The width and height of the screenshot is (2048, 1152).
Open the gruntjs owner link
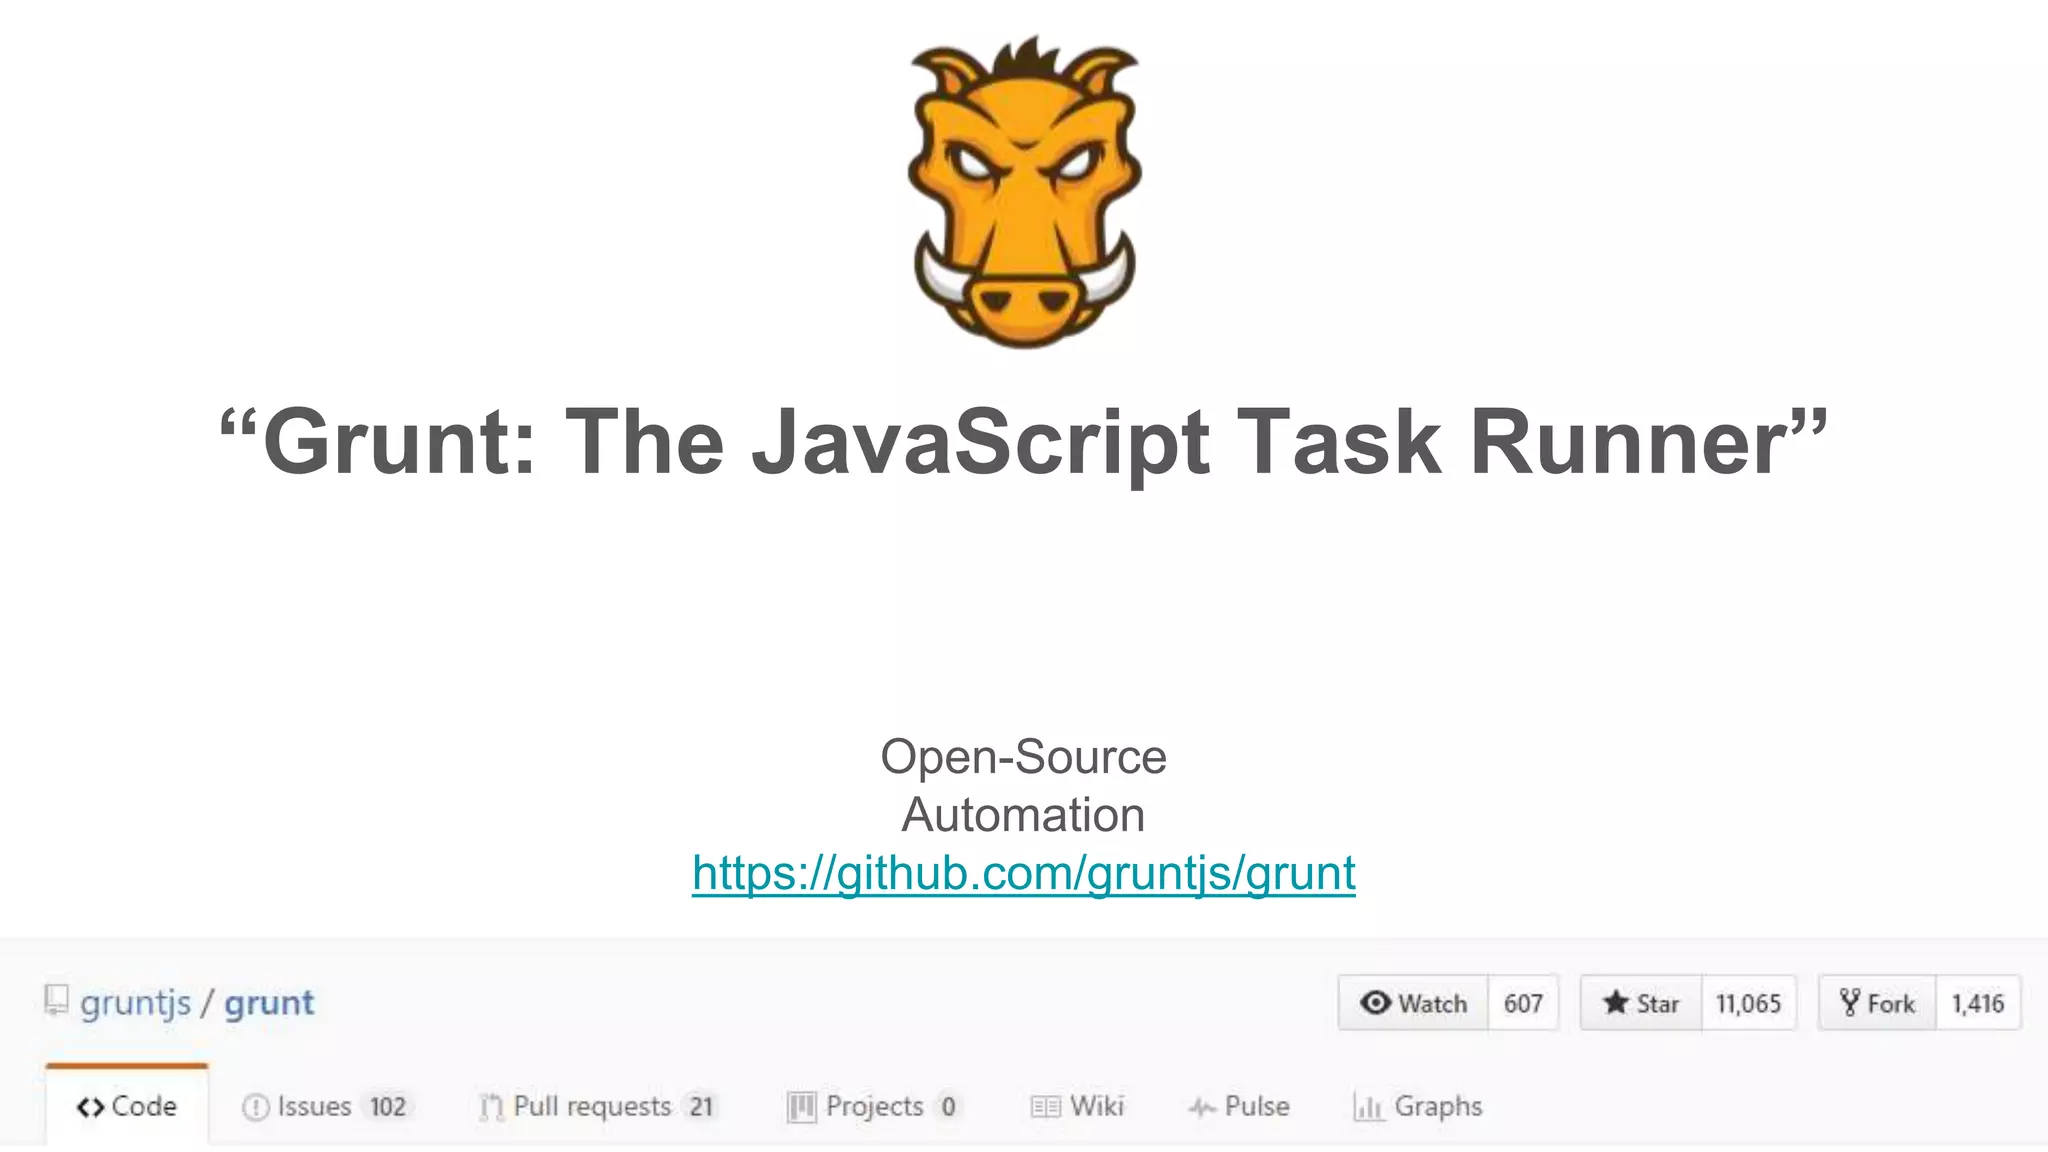(x=135, y=1002)
